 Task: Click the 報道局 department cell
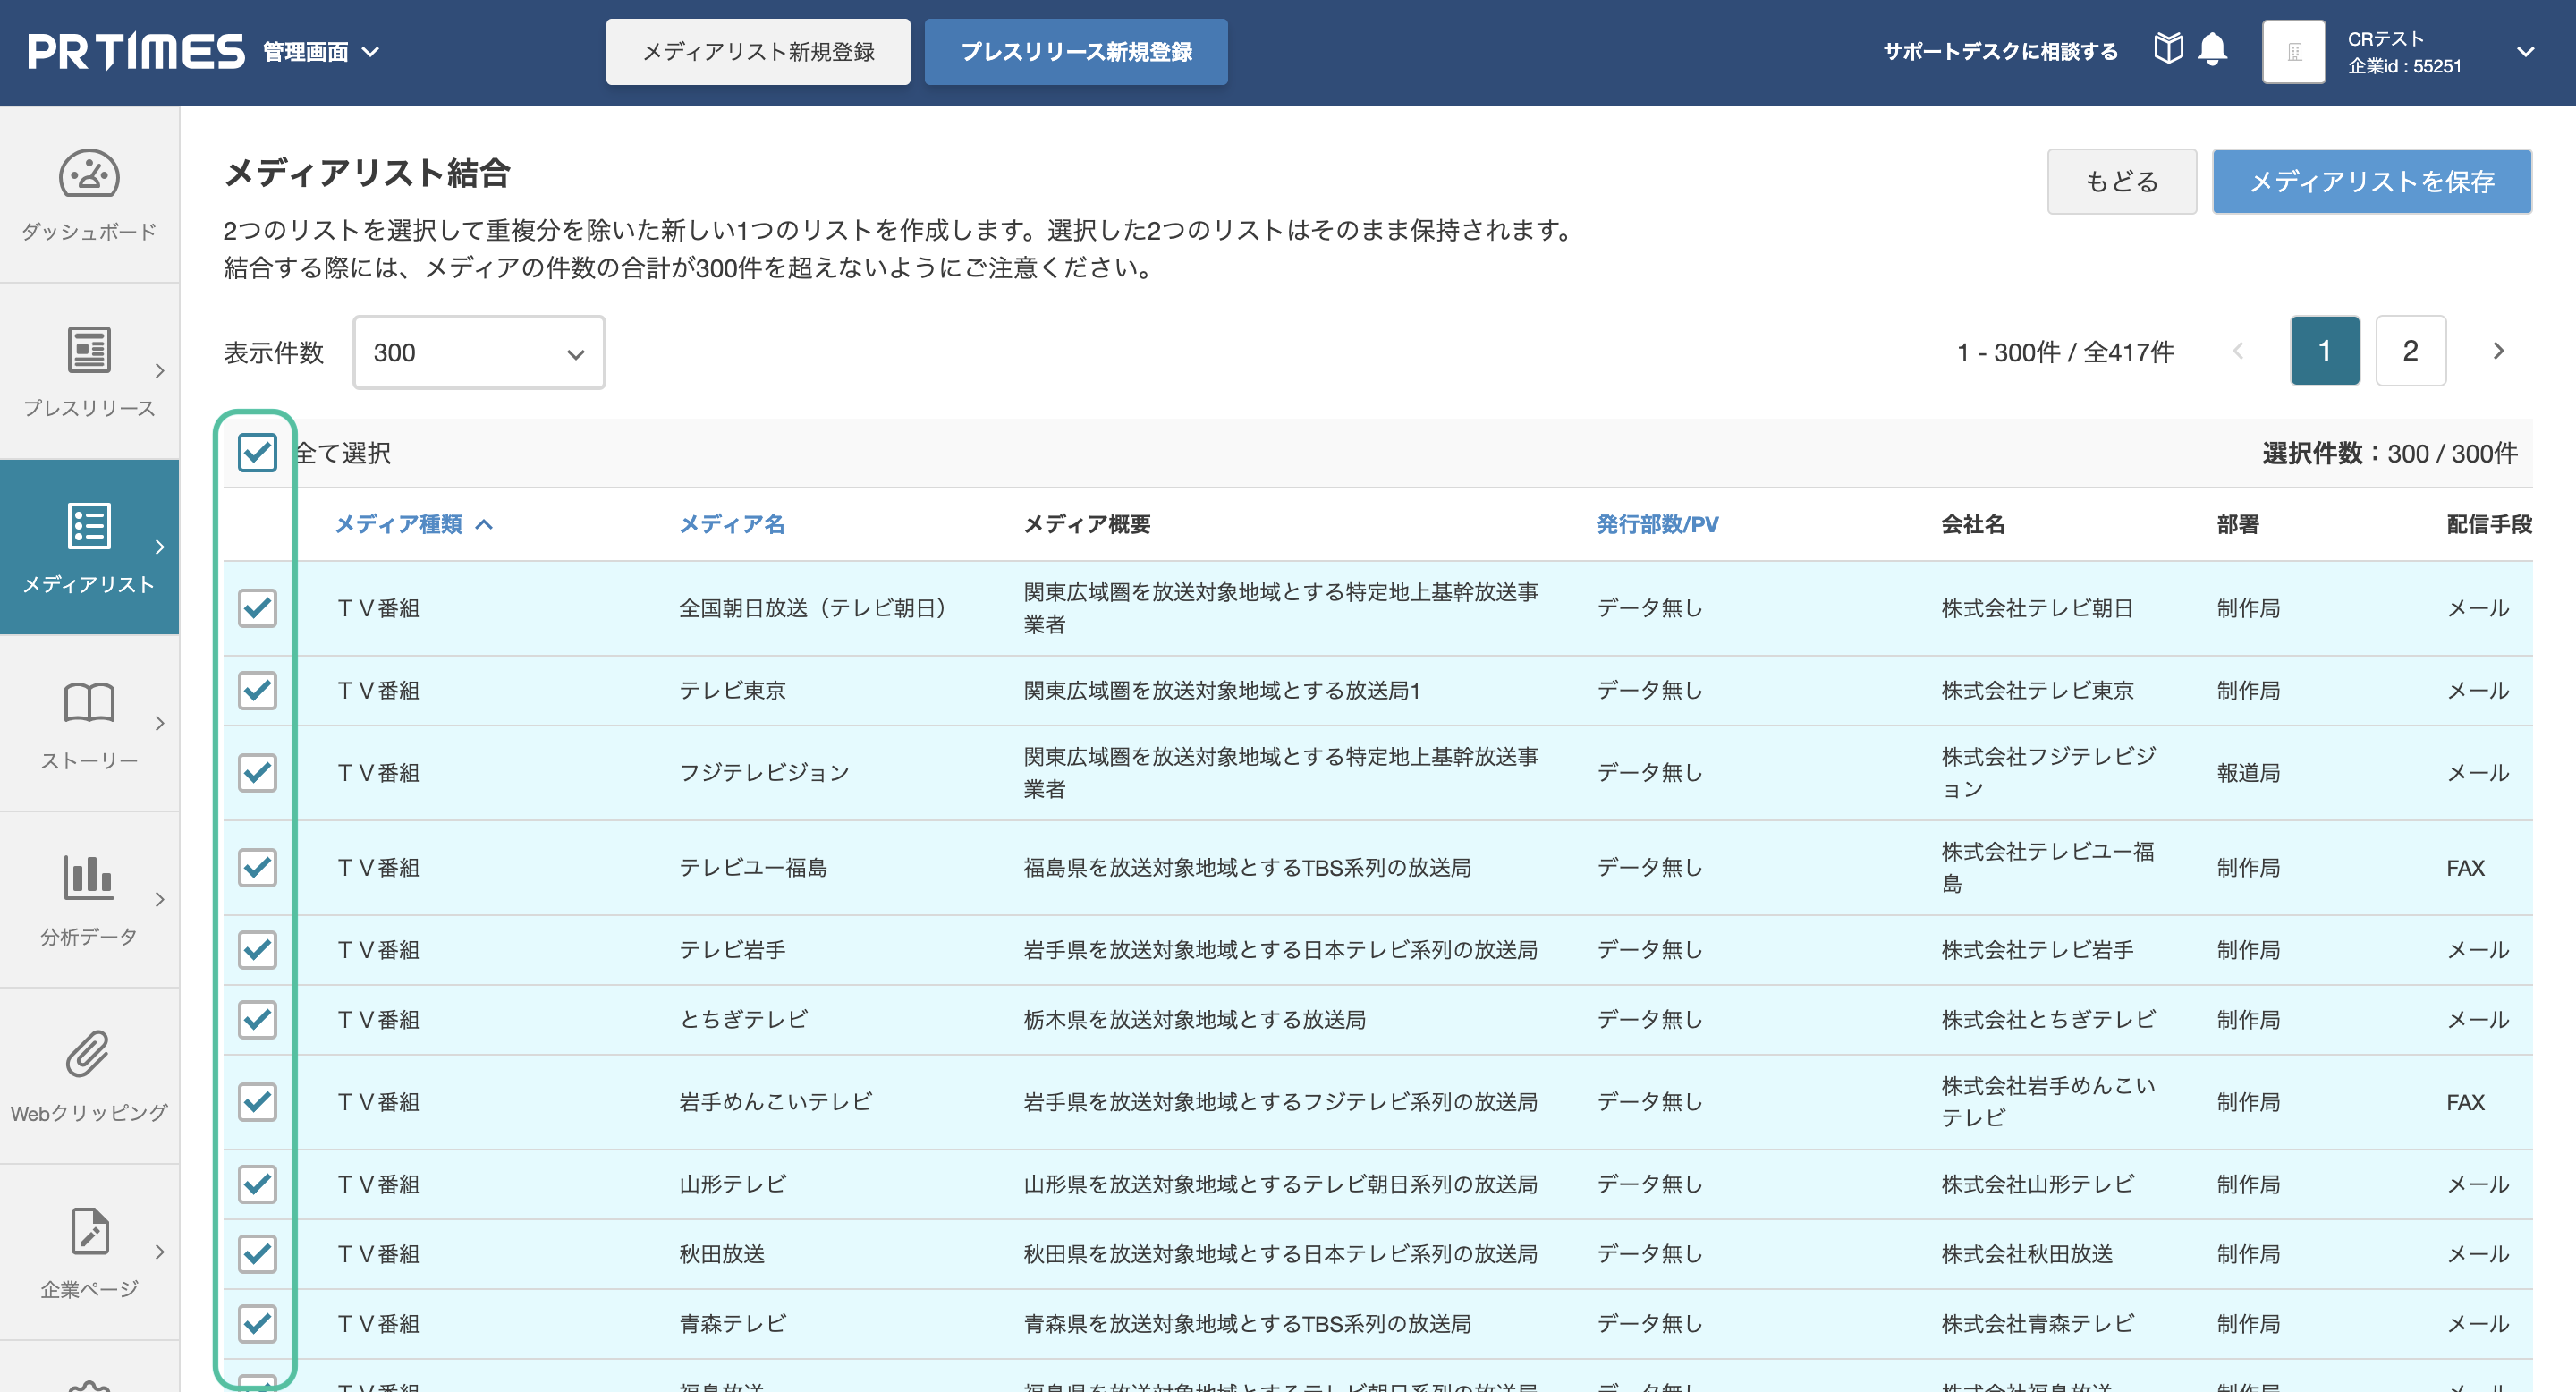tap(2248, 772)
